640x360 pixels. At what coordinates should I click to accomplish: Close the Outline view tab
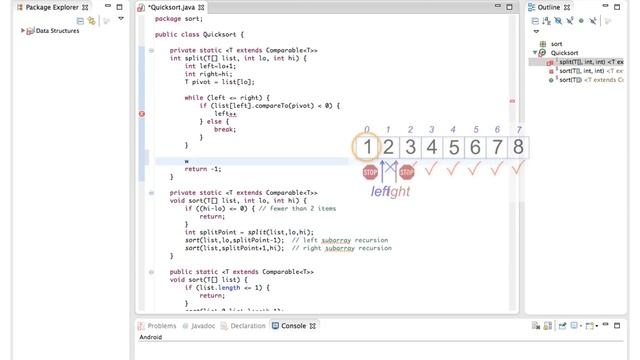(x=567, y=7)
